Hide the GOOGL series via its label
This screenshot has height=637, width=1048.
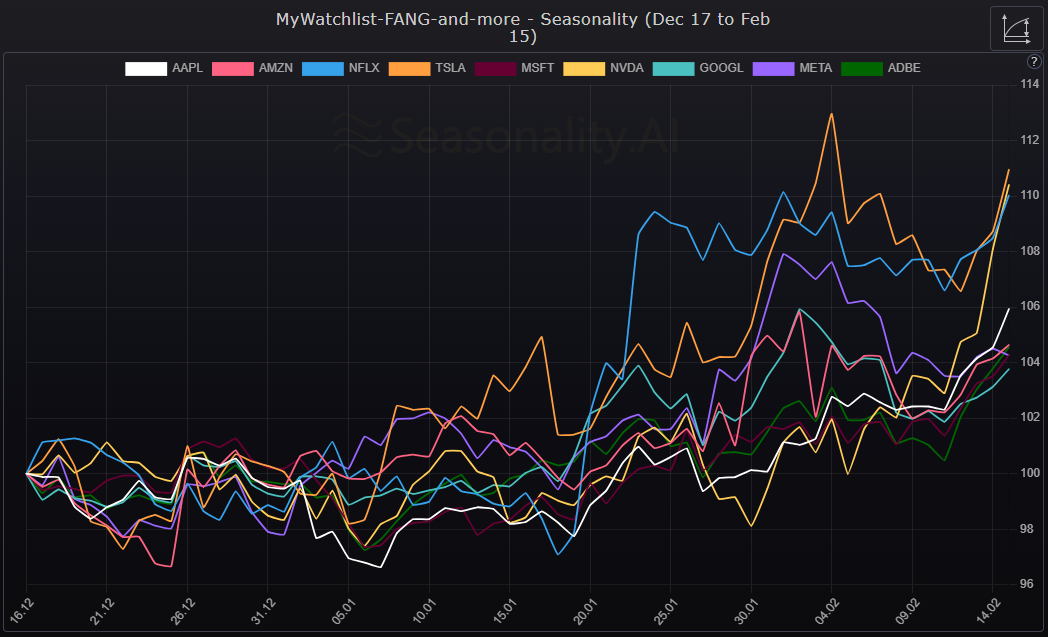(721, 68)
